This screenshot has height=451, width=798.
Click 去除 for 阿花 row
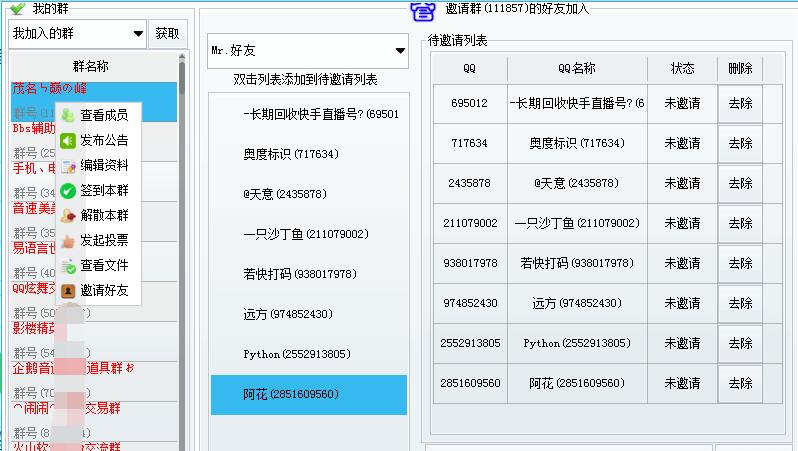[740, 383]
